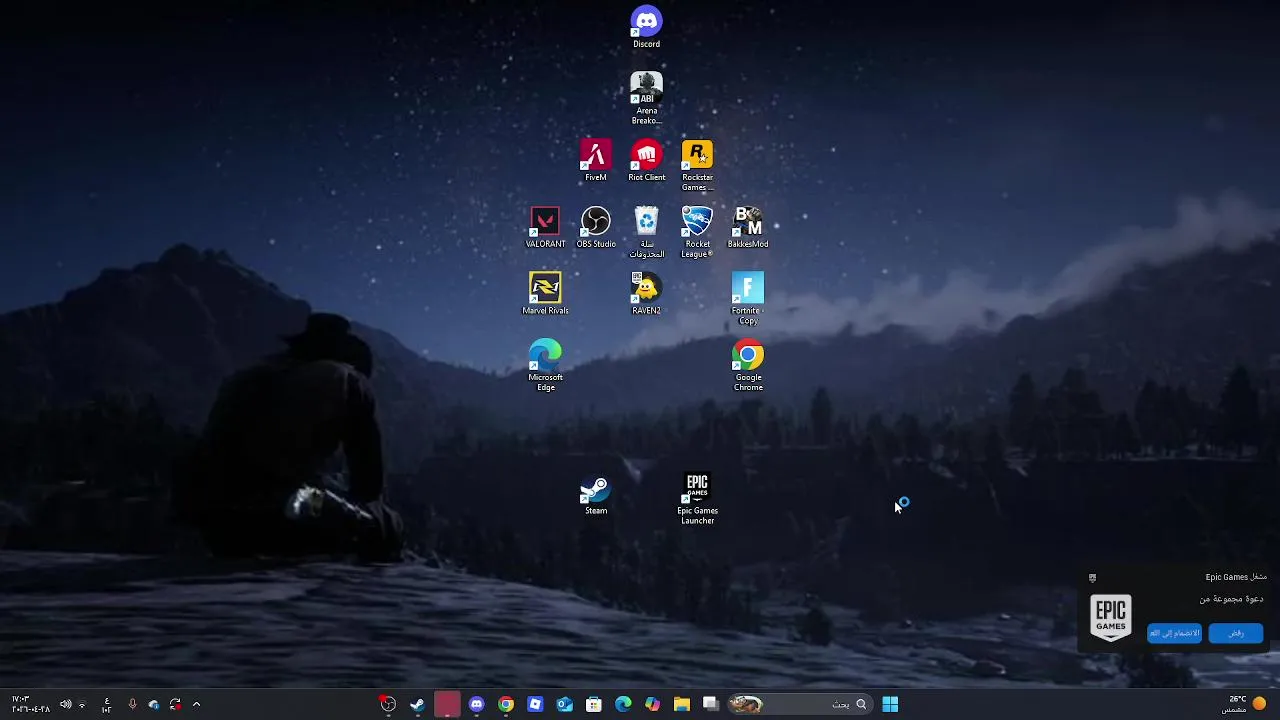Image resolution: width=1280 pixels, height=720 pixels.
Task: Select the Steam desktop shortcut
Action: [x=596, y=494]
